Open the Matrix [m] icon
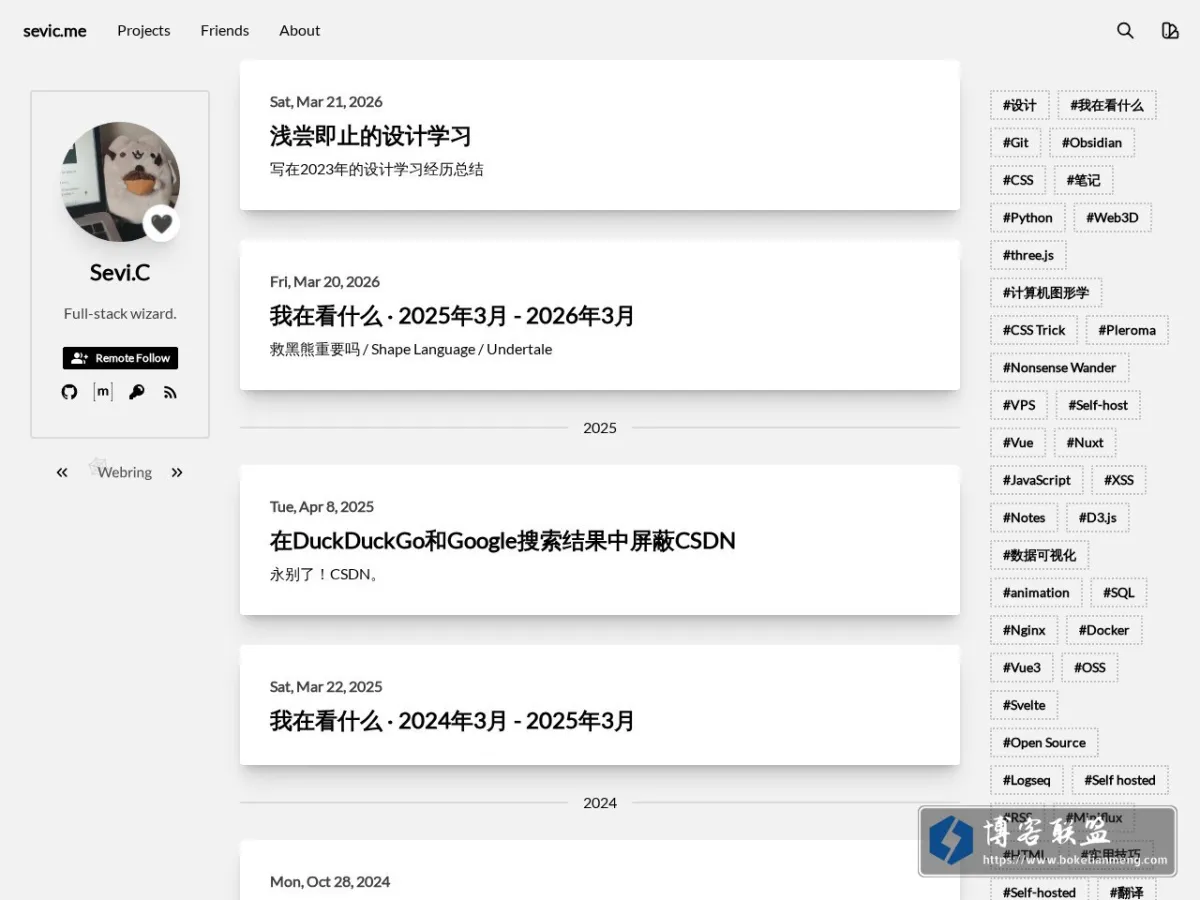Image resolution: width=1200 pixels, height=900 pixels. [x=103, y=392]
